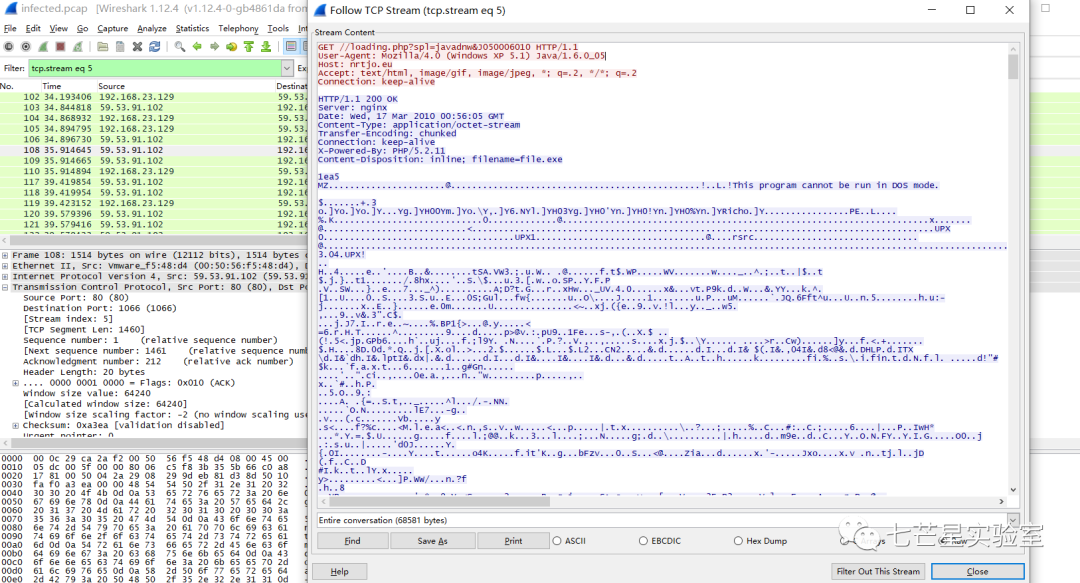1080x583 pixels.
Task: Select packet 119 from 192.168.23.129
Action: click(153, 203)
